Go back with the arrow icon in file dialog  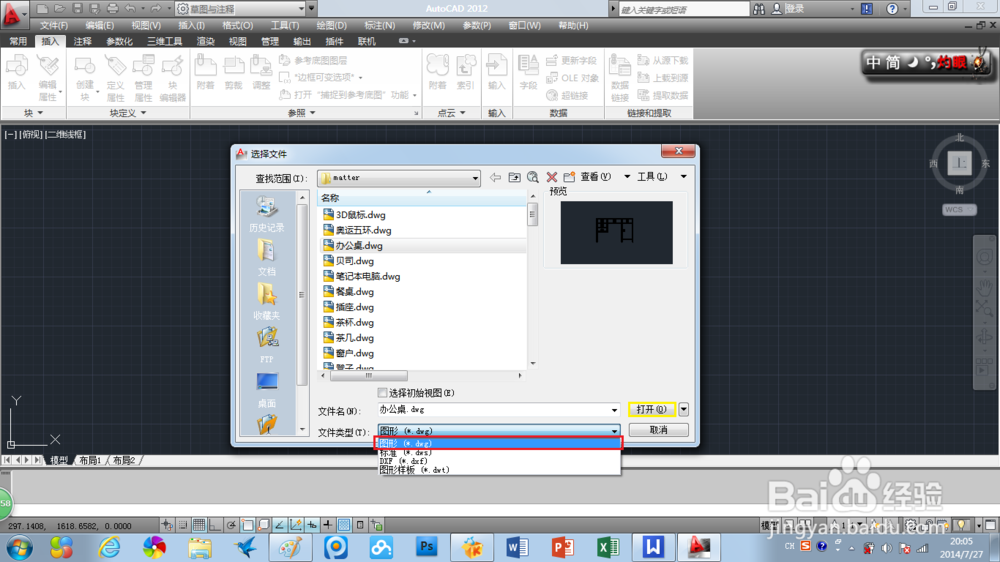click(x=495, y=177)
